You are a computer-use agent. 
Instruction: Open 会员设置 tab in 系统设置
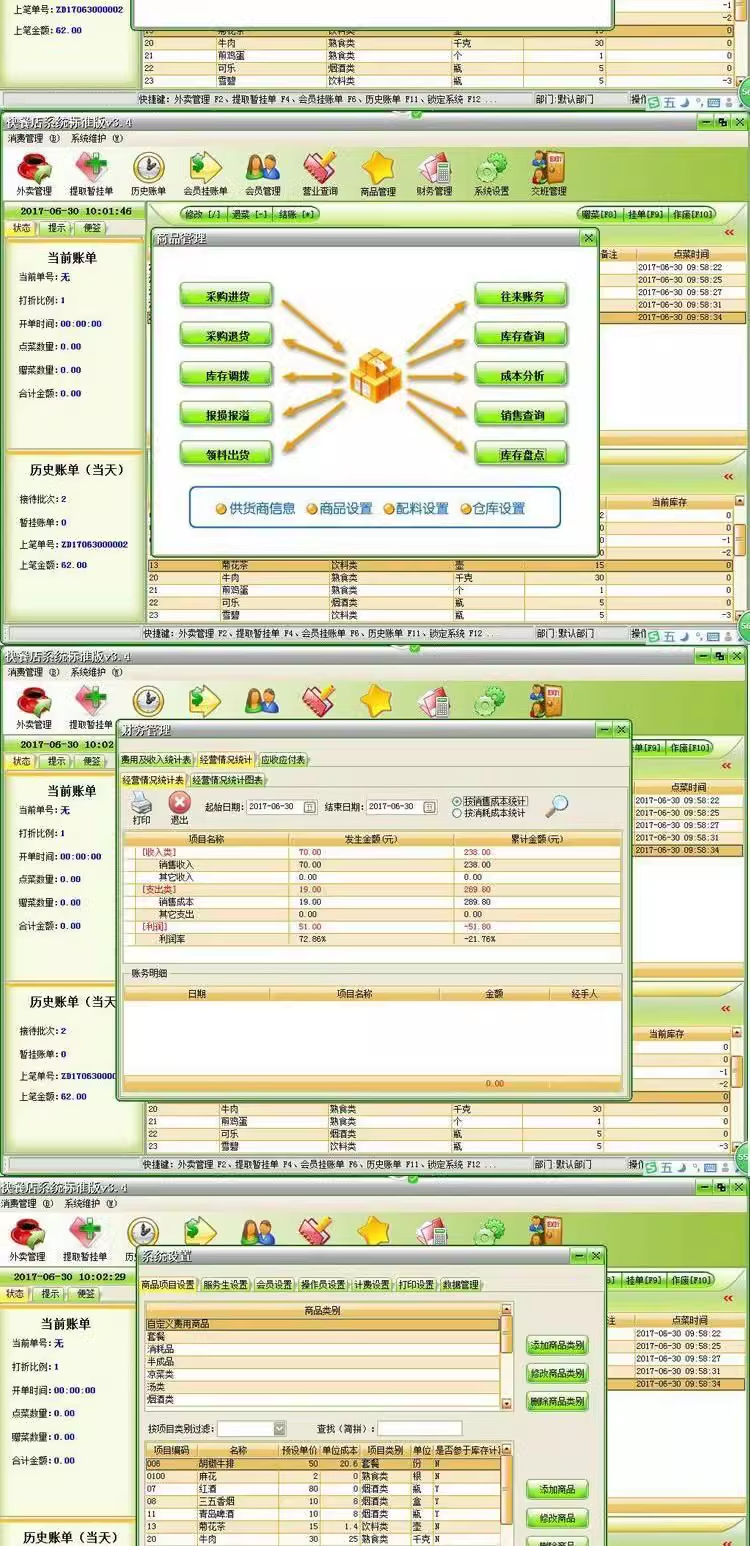pyautogui.click(x=274, y=1285)
